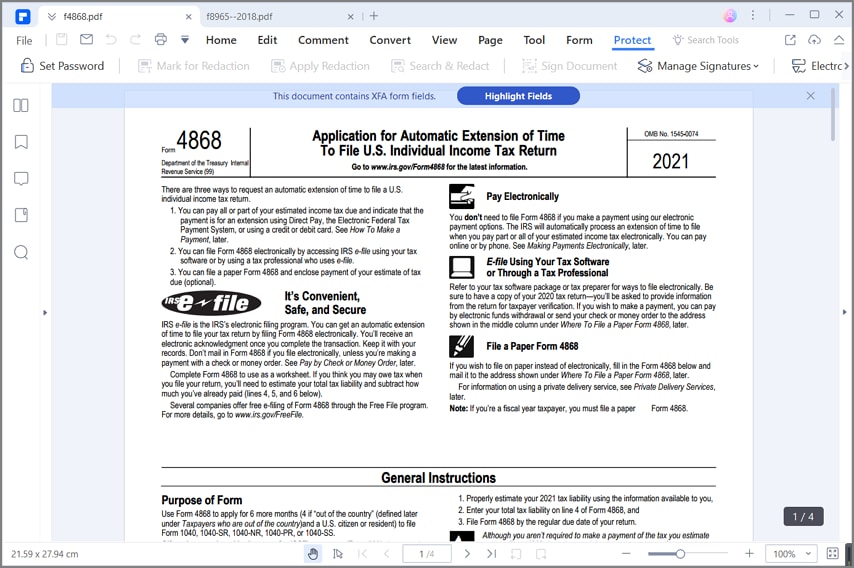Switch to the Edit tab
This screenshot has height=568, width=854.
(267, 40)
